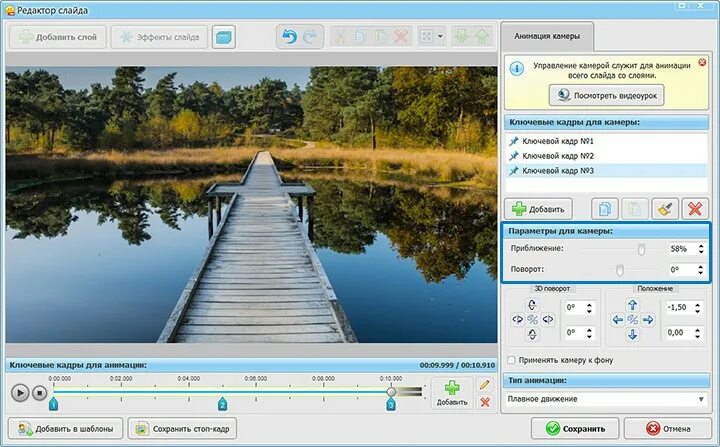
Task: Reset position center percent icon
Action: click(633, 320)
